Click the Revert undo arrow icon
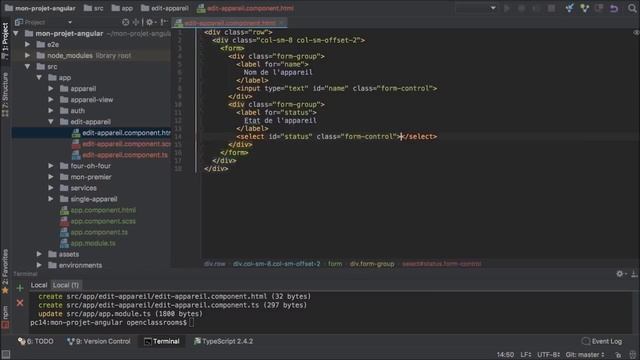The image size is (640, 360). click(614, 8)
